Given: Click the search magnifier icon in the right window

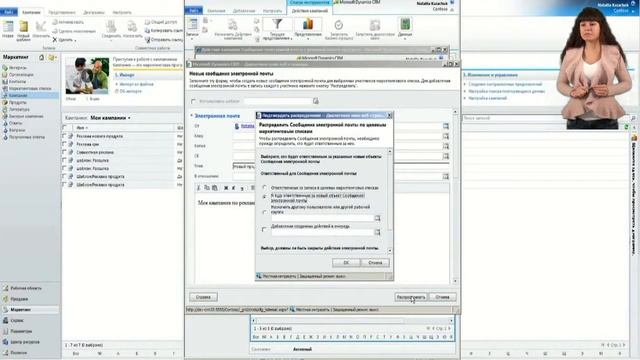Looking at the screenshot, I should click(633, 118).
